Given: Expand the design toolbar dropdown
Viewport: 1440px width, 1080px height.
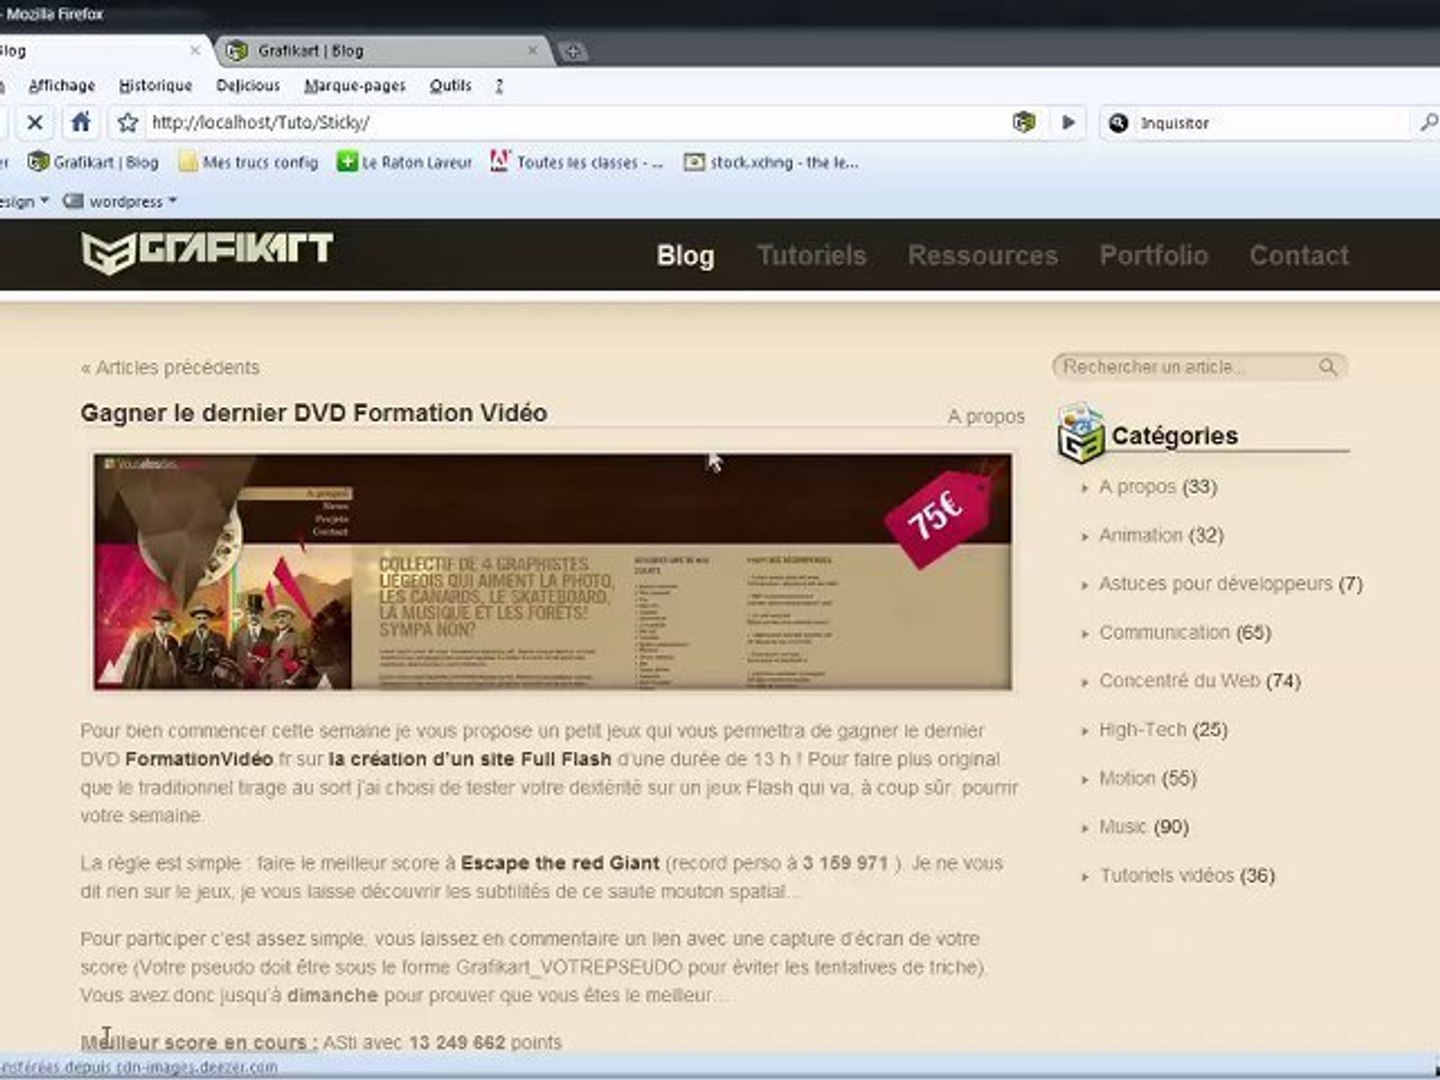Looking at the screenshot, I should tap(24, 201).
